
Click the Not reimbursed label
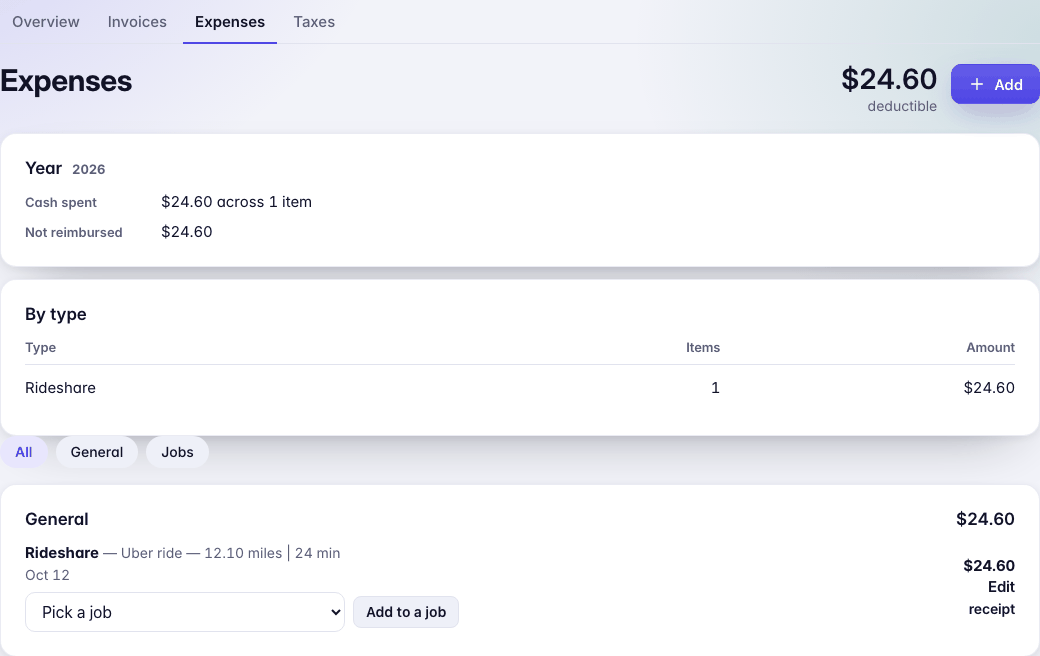(x=74, y=232)
